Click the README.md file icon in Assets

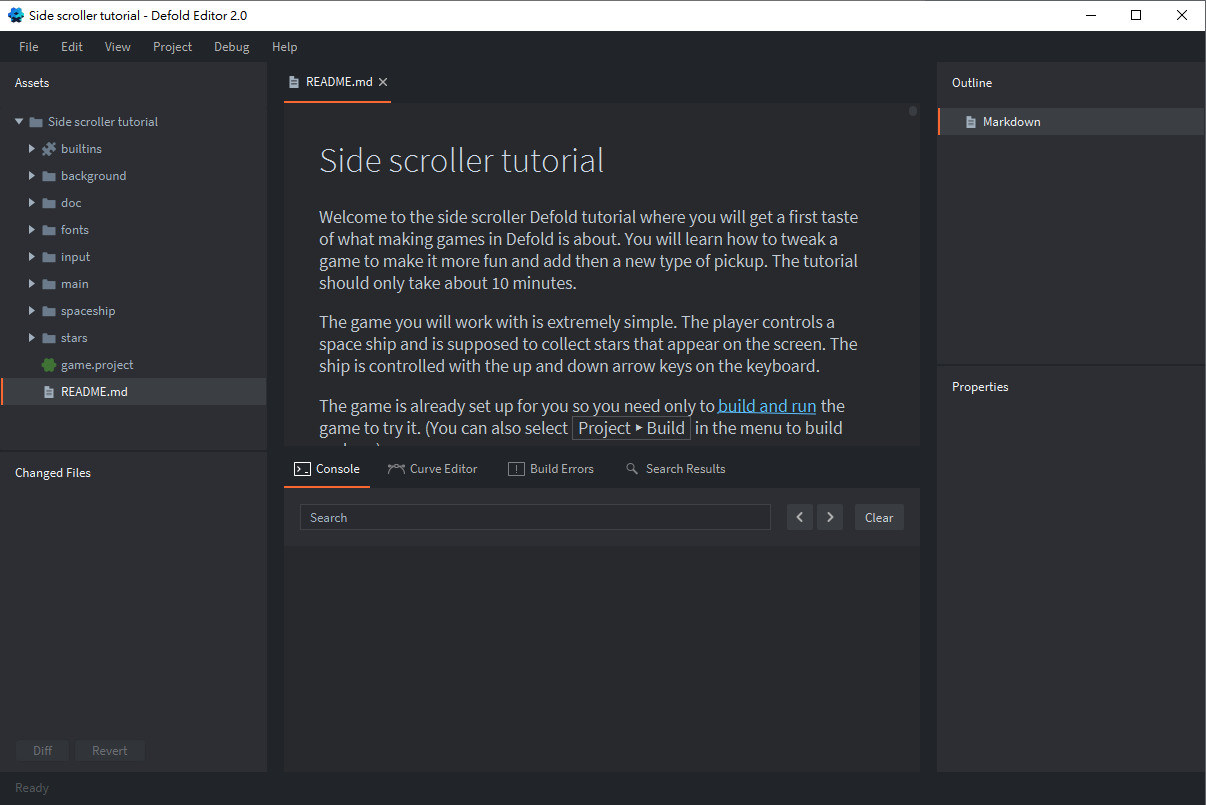pyautogui.click(x=49, y=392)
